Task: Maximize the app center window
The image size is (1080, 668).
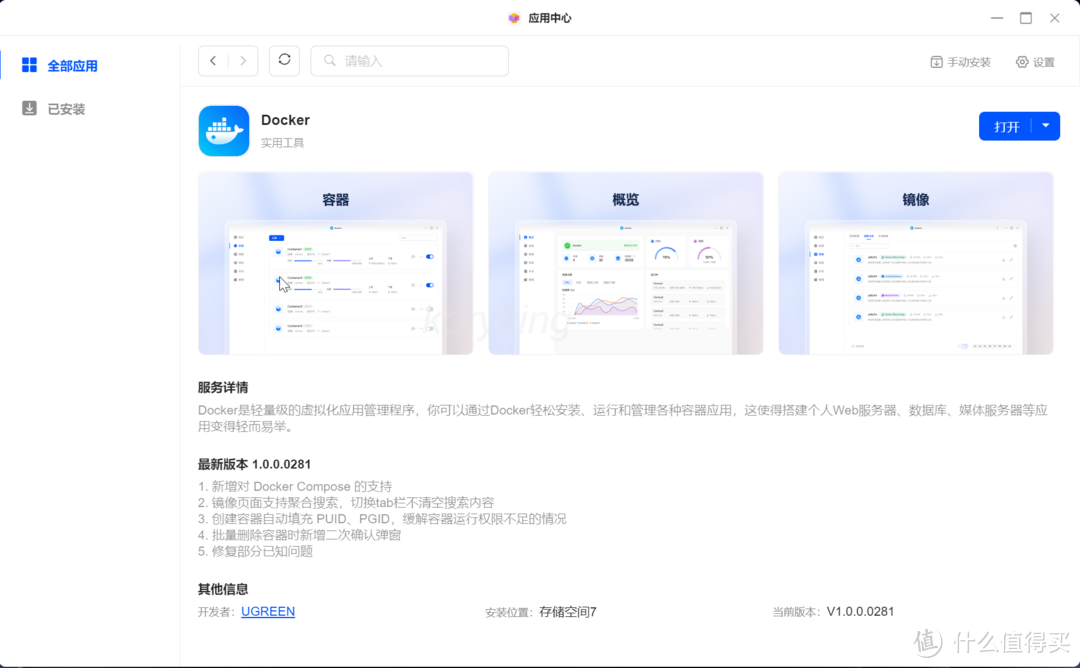Action: point(1025,18)
